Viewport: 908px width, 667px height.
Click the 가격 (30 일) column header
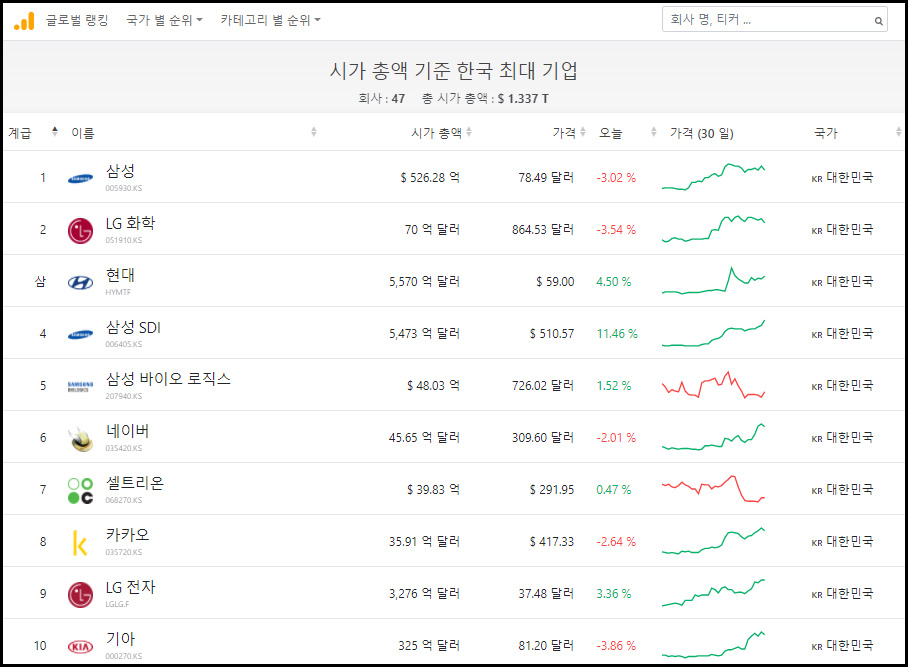pyautogui.click(x=701, y=133)
